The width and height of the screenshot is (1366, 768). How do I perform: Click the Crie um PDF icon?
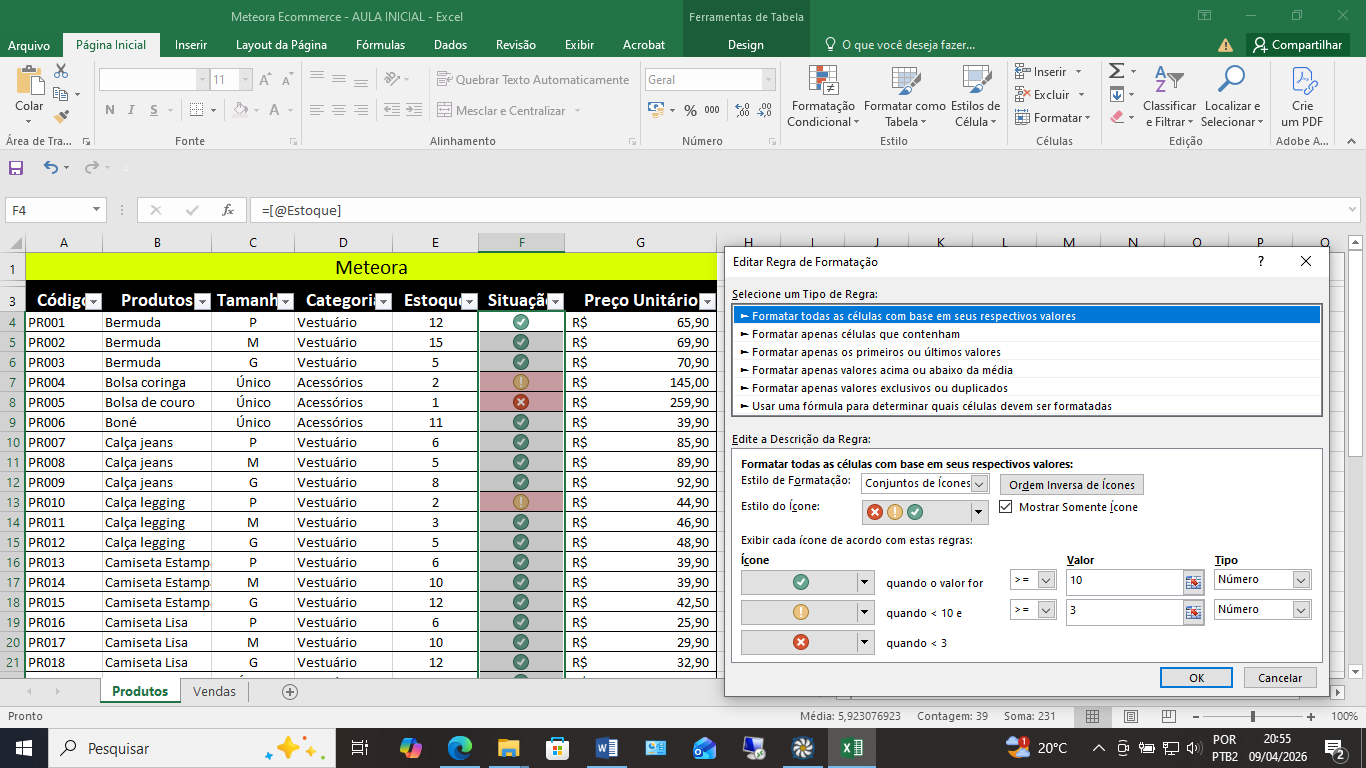(x=1302, y=97)
